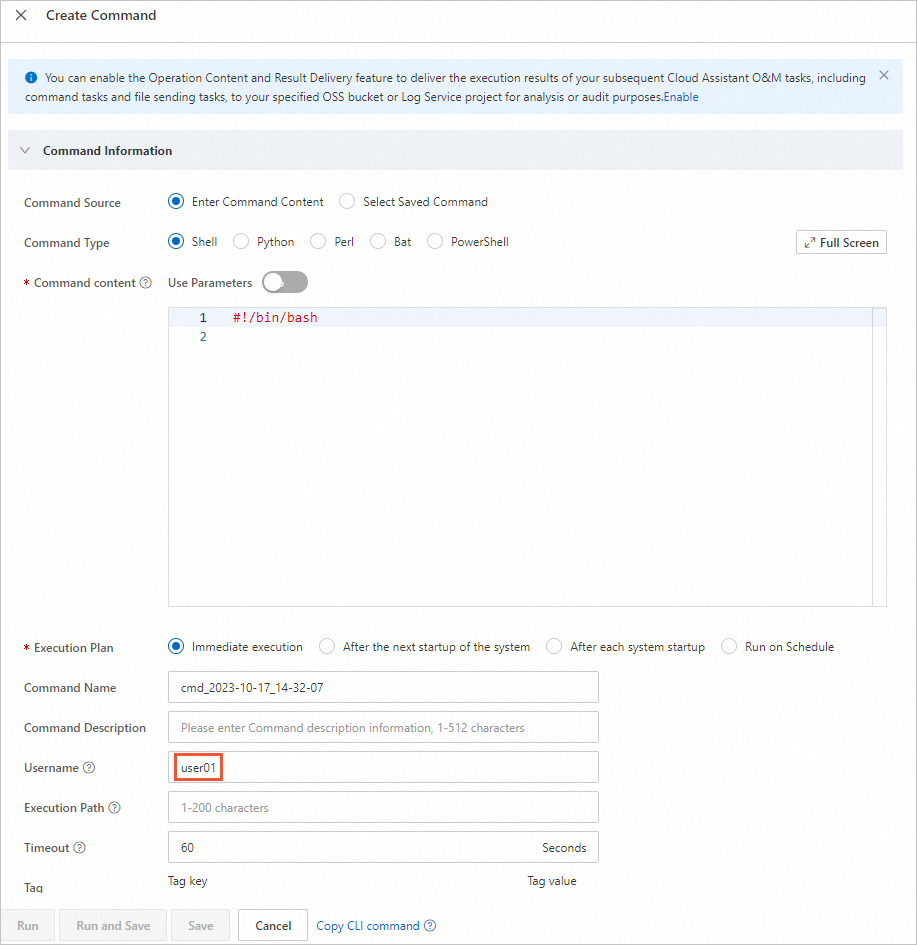The image size is (917, 945).
Task: Select After each system startup option
Action: (x=554, y=647)
